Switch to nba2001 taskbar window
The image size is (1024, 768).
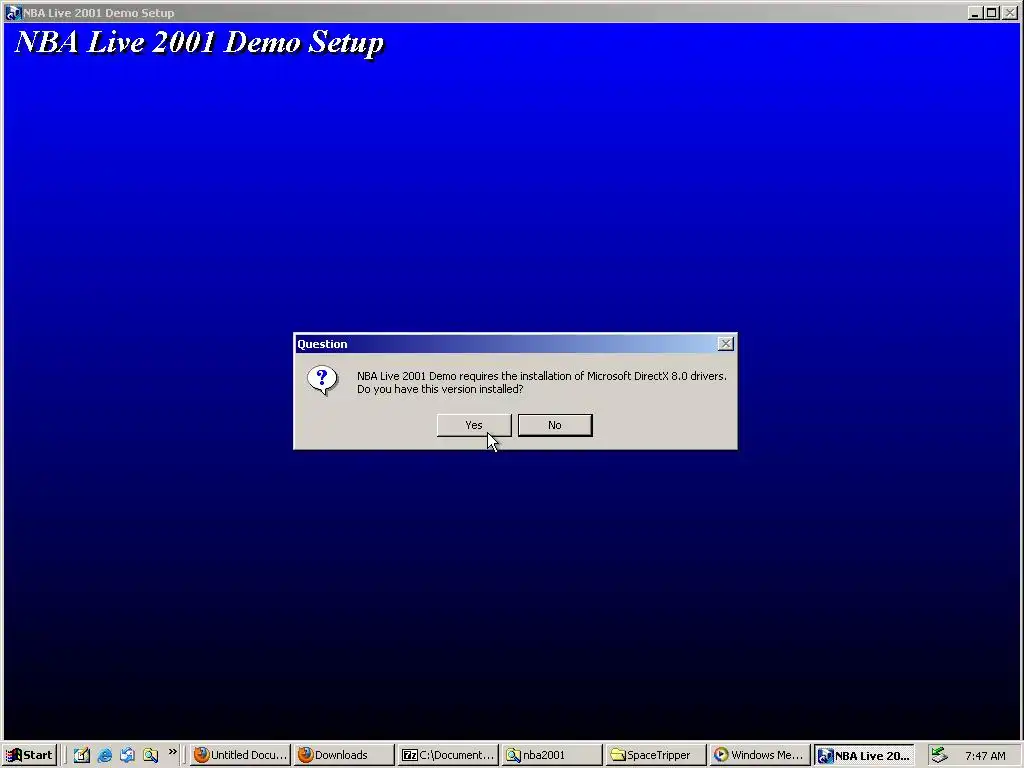(552, 755)
